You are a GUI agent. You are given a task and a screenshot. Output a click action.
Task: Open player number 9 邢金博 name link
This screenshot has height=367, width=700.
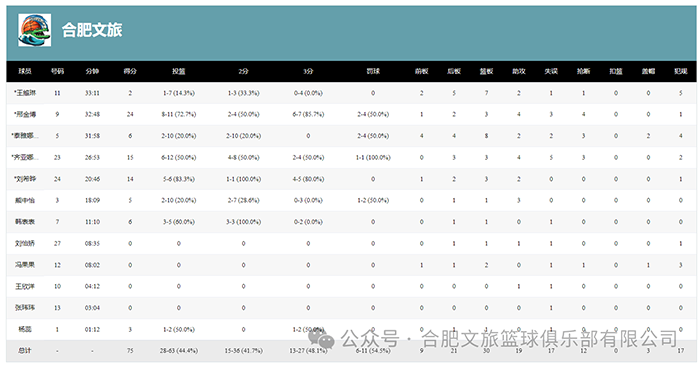pos(25,114)
